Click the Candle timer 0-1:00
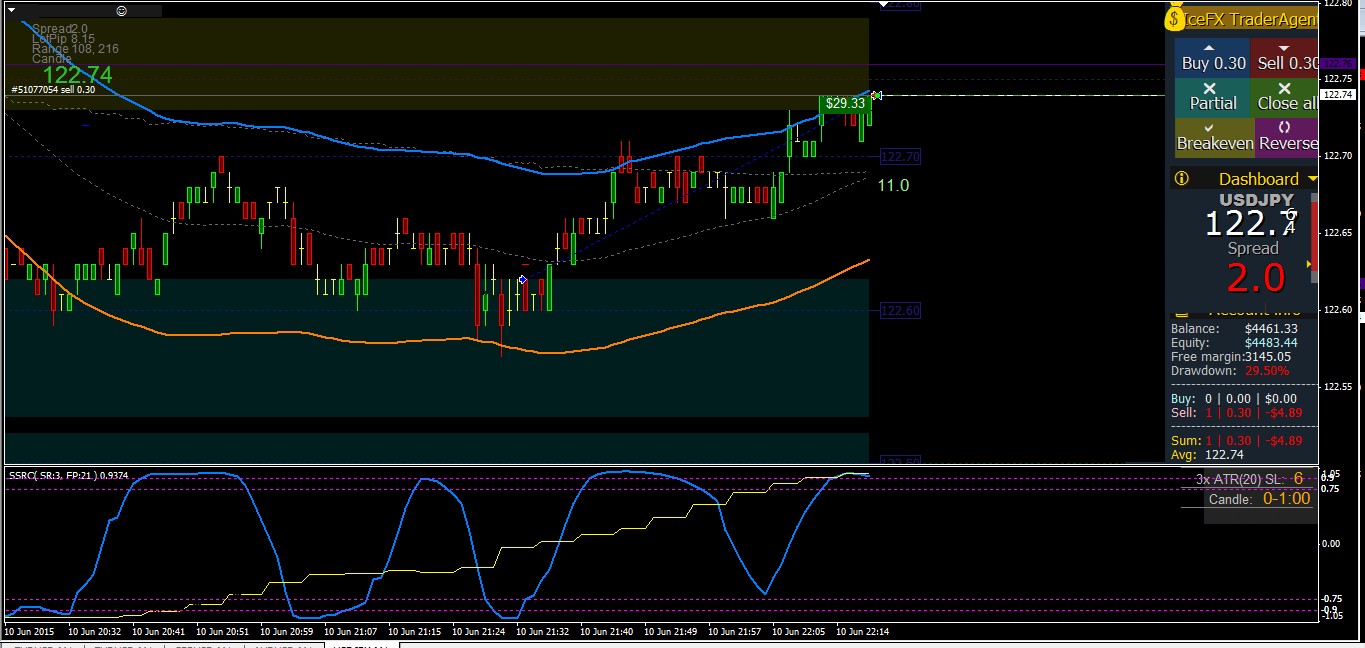This screenshot has height=648, width=1365. click(x=1286, y=498)
